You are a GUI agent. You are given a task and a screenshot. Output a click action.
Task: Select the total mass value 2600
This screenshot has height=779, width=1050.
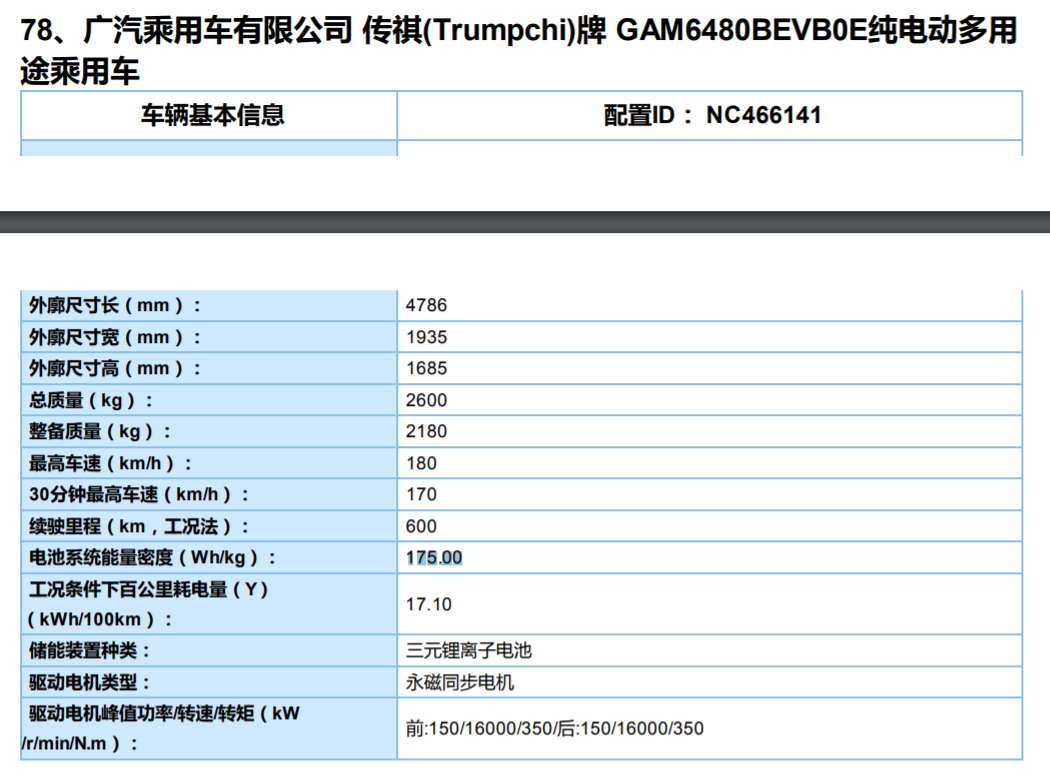427,400
